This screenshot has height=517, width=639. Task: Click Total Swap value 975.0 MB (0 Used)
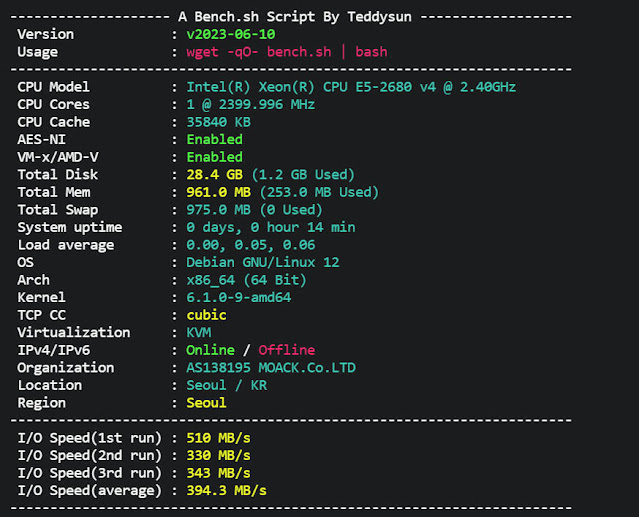tap(254, 210)
